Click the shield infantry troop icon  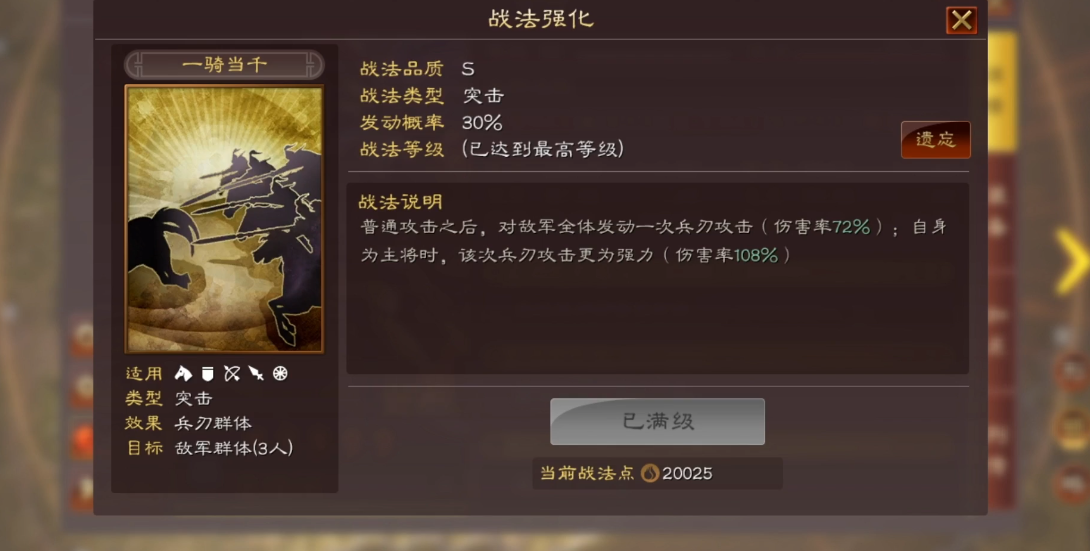tap(207, 374)
